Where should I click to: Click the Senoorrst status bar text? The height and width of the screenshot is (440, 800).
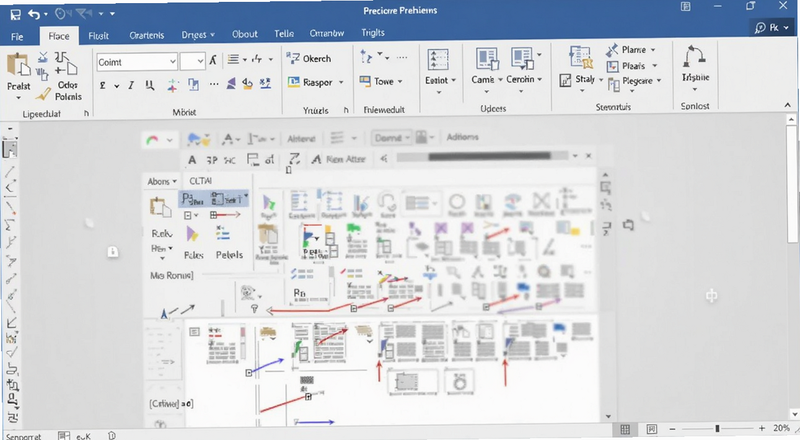[x=23, y=437]
